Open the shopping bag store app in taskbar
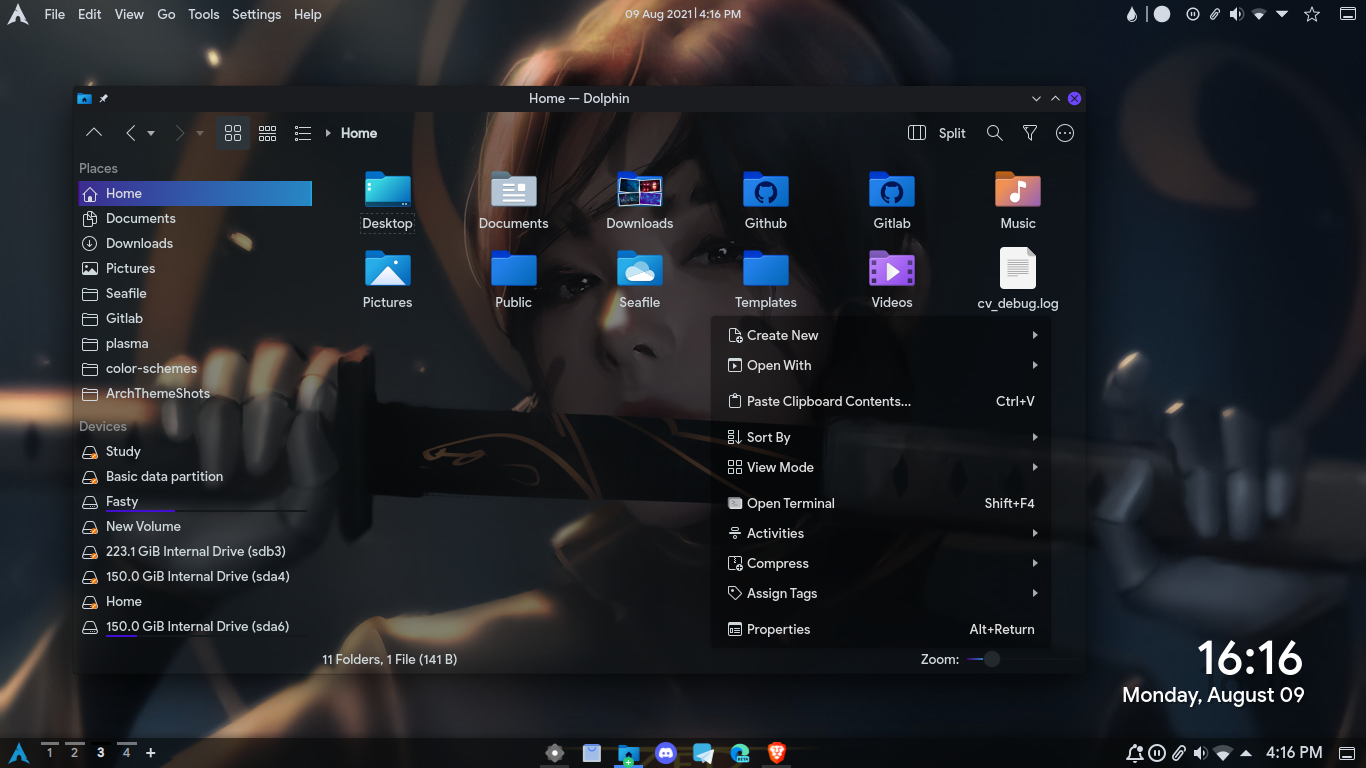This screenshot has width=1366, height=768. (592, 753)
